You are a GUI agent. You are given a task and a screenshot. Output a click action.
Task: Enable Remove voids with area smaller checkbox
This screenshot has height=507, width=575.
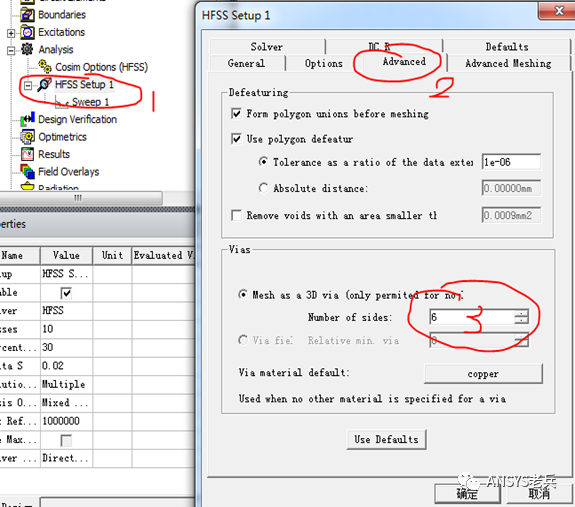click(x=237, y=215)
